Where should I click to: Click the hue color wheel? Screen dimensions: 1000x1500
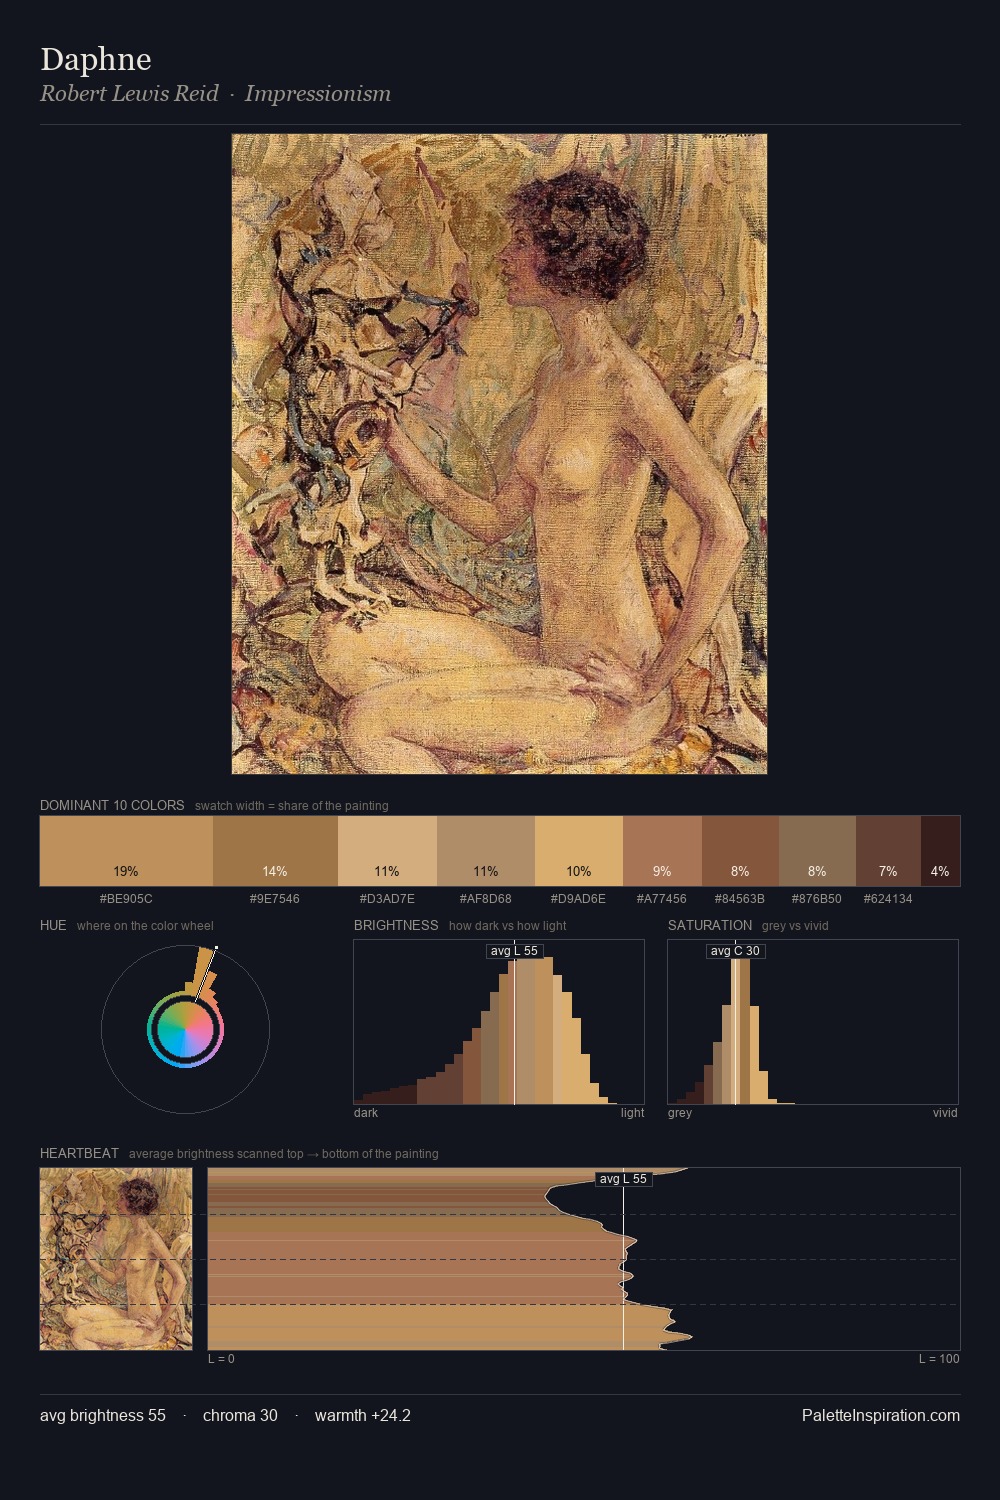click(x=185, y=1029)
